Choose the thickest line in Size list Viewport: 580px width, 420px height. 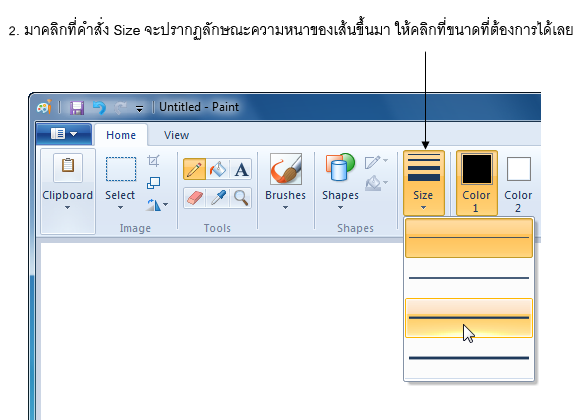click(x=469, y=358)
